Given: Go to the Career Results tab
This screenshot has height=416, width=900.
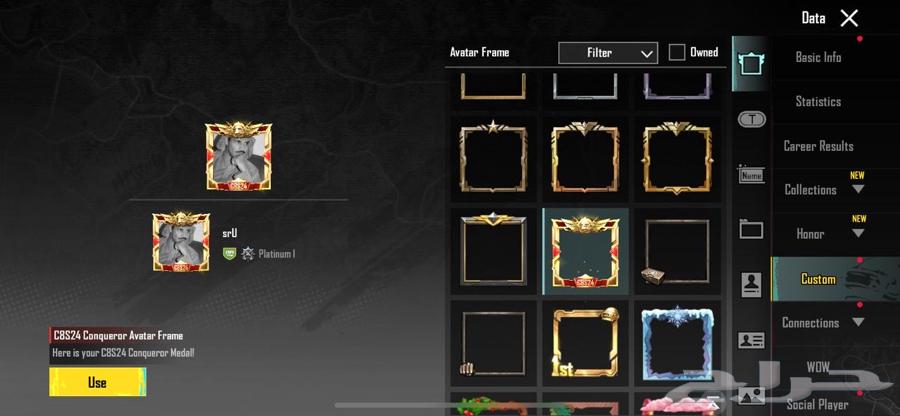Looking at the screenshot, I should (x=818, y=146).
